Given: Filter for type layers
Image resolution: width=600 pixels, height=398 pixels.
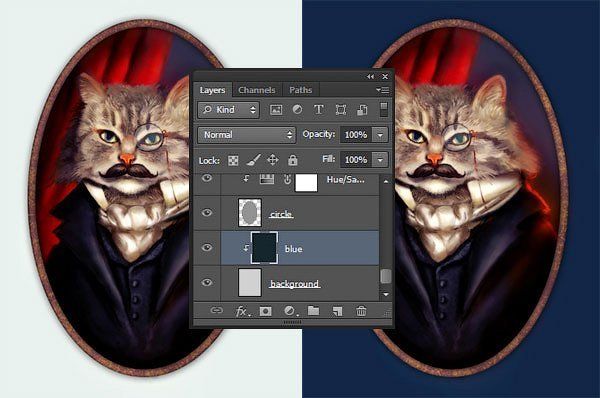Looking at the screenshot, I should click(x=318, y=110).
